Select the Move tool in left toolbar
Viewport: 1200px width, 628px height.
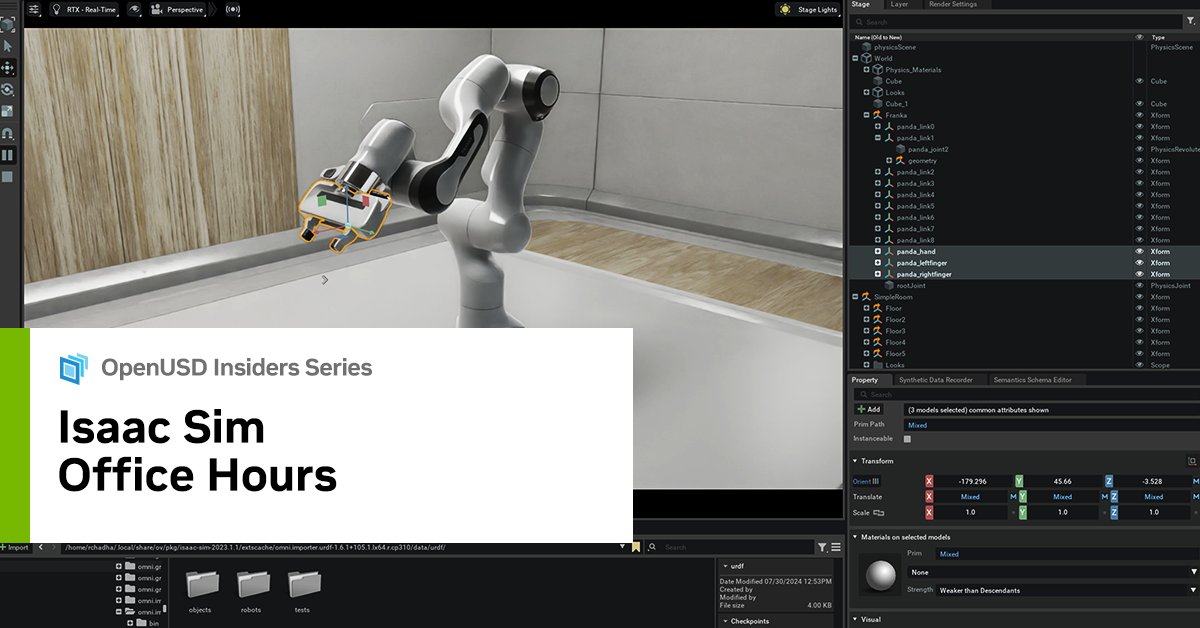tap(7, 67)
